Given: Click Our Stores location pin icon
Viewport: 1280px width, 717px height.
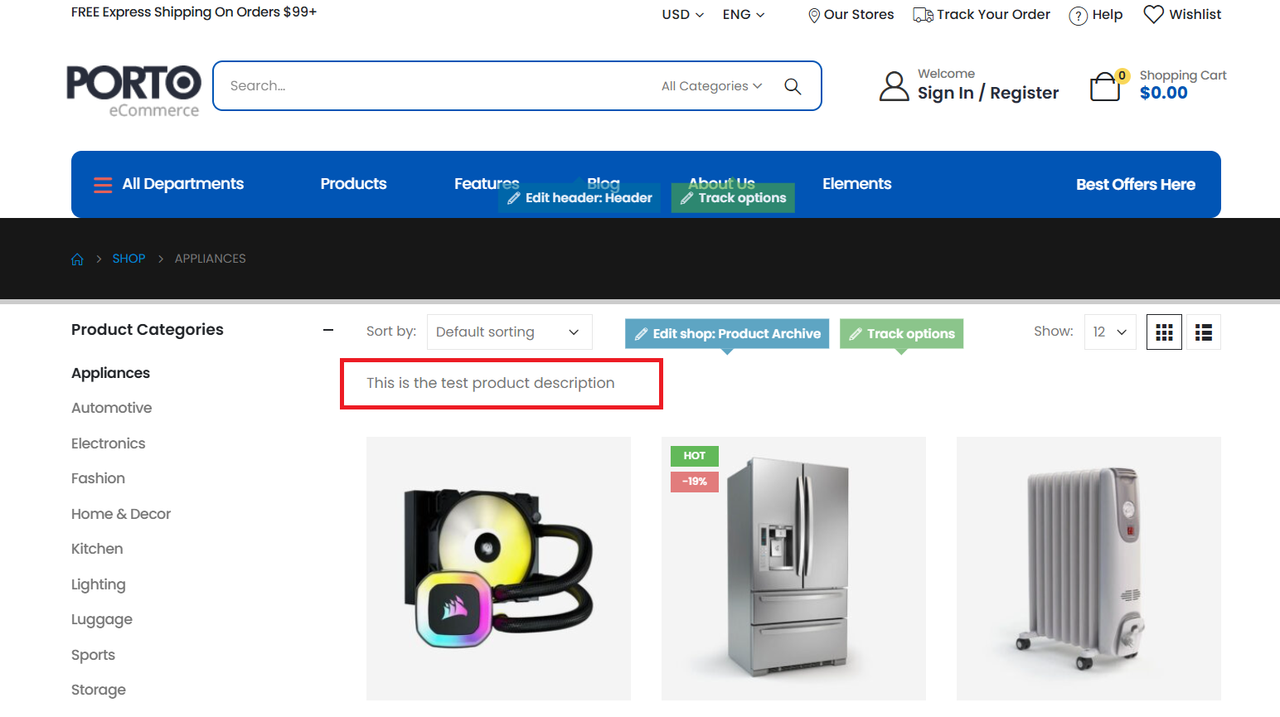Looking at the screenshot, I should coord(814,15).
